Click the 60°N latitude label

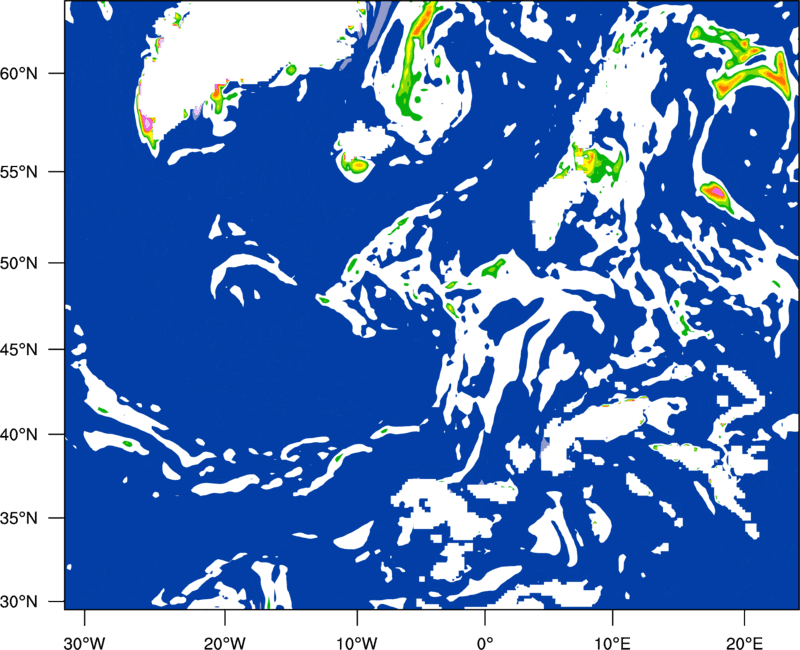(19, 73)
